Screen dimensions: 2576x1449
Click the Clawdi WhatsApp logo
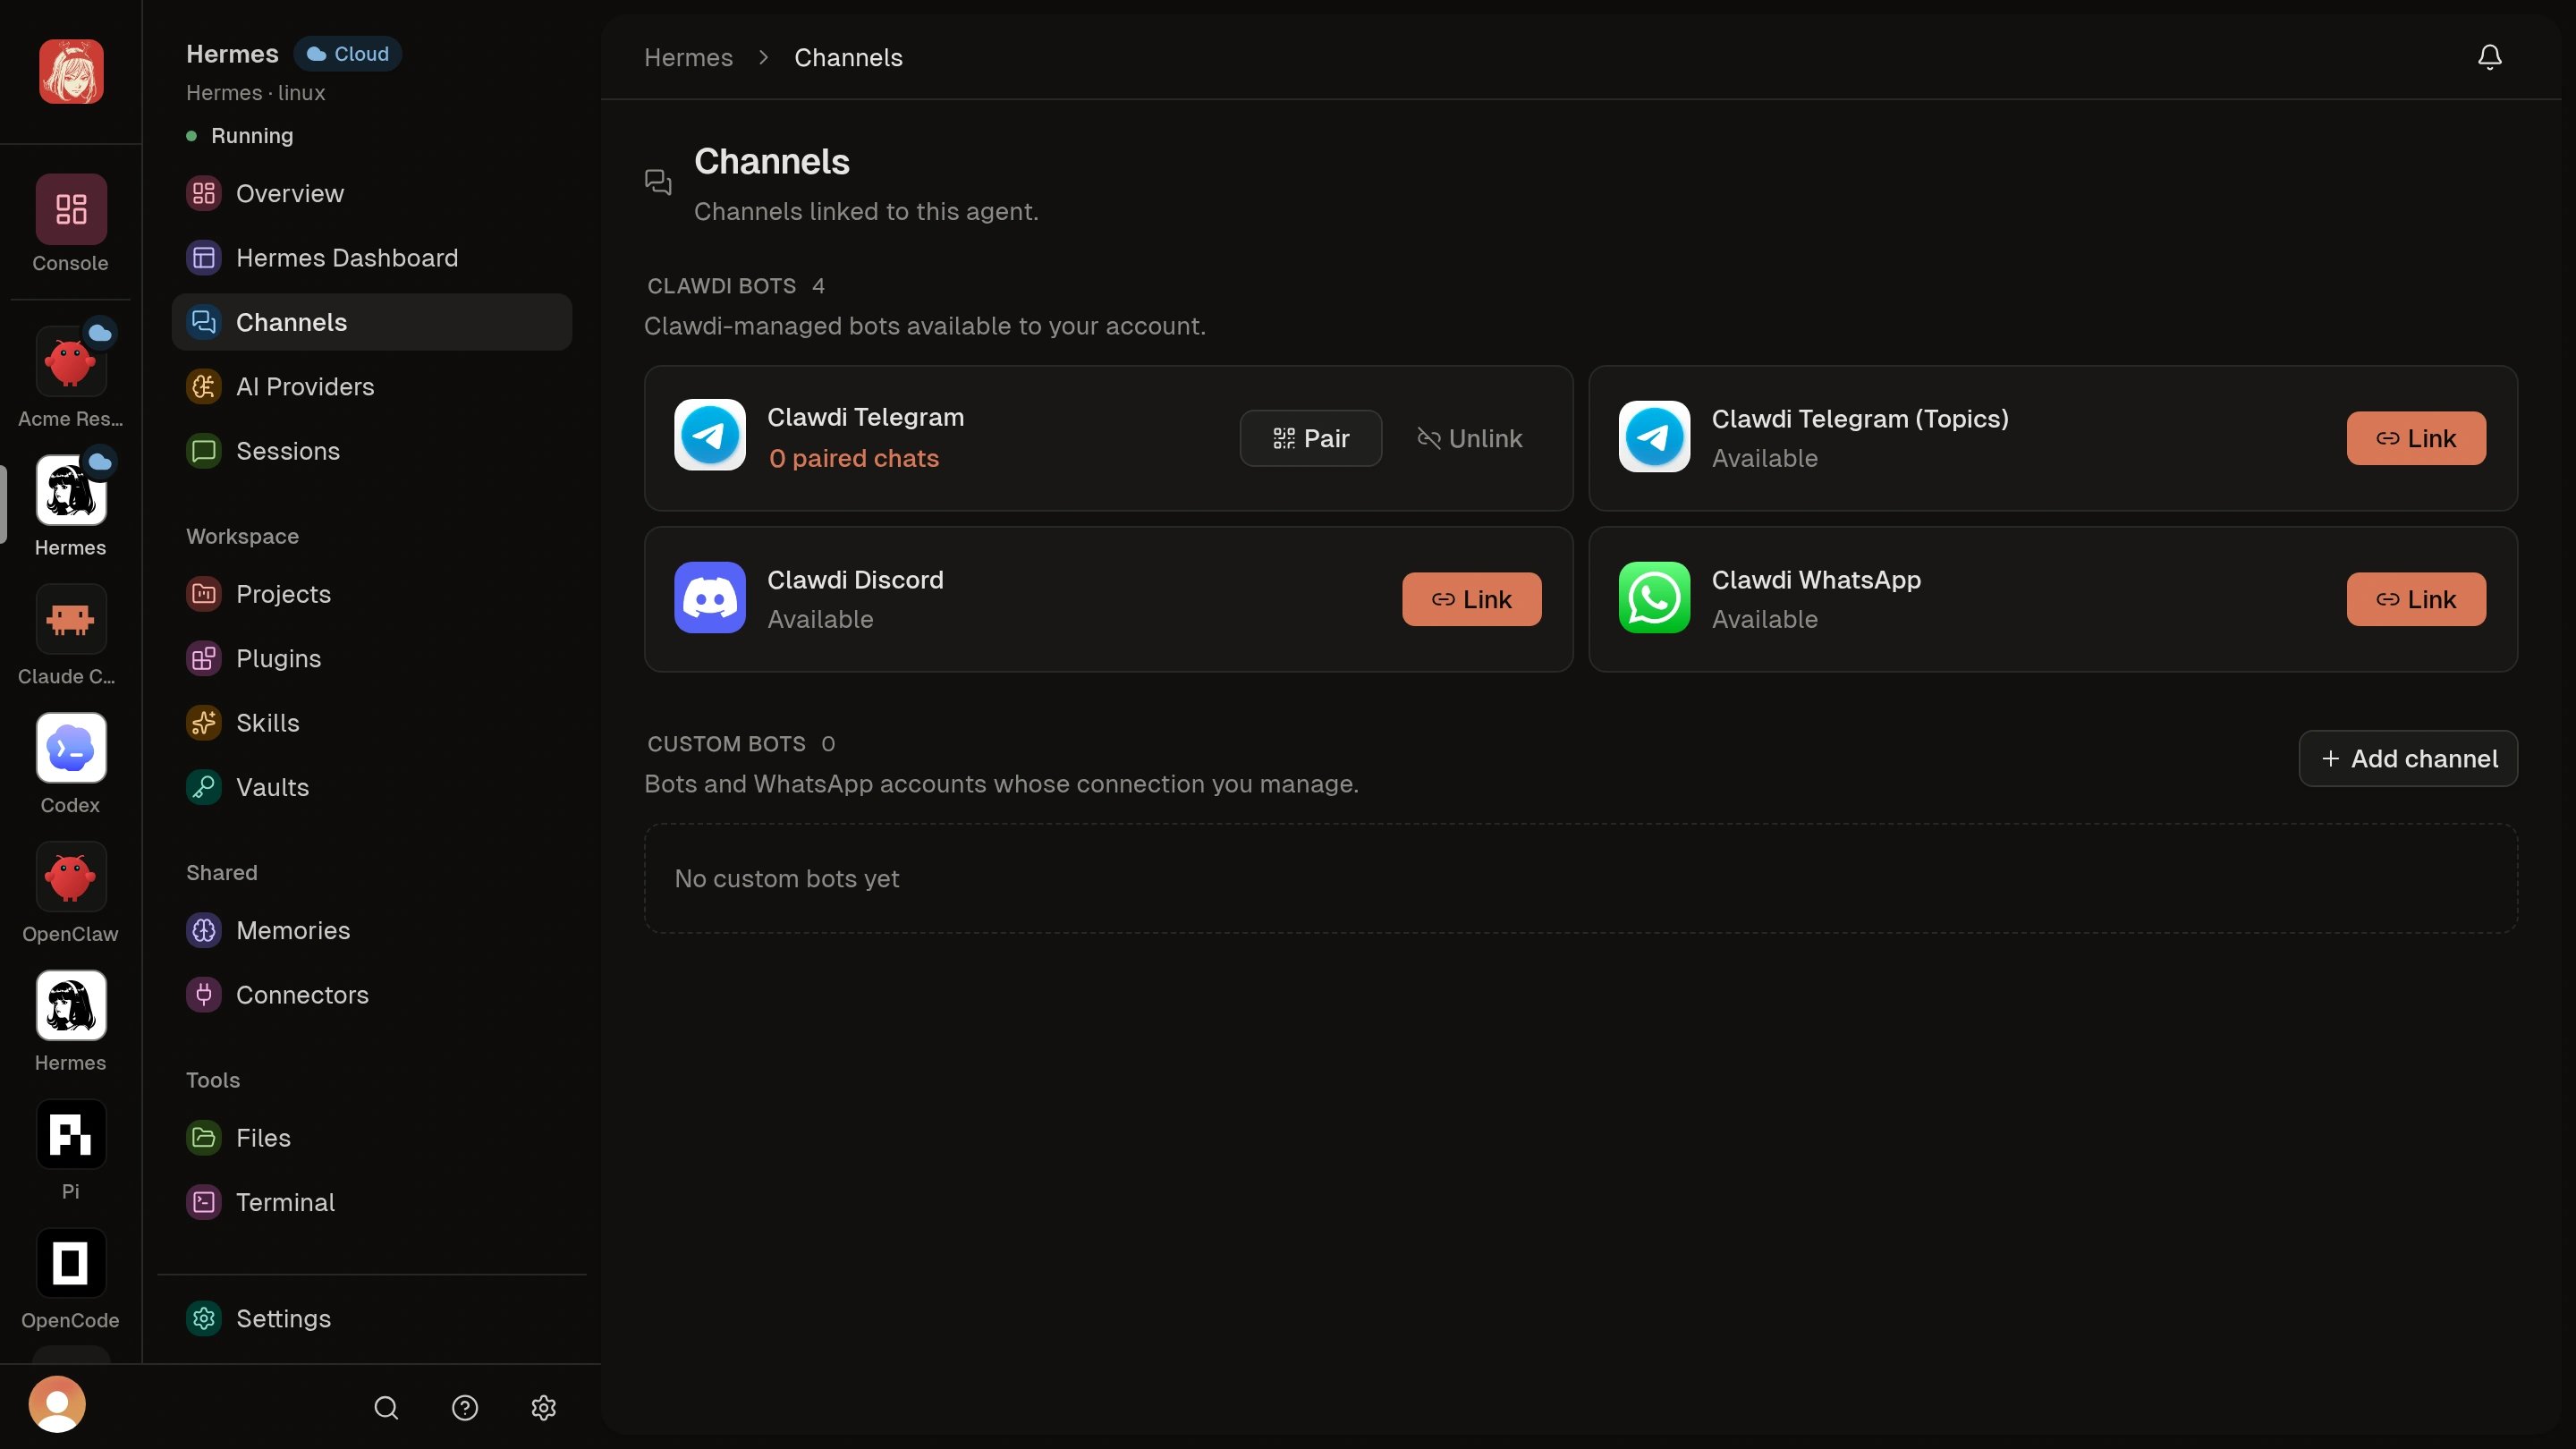coord(1655,598)
